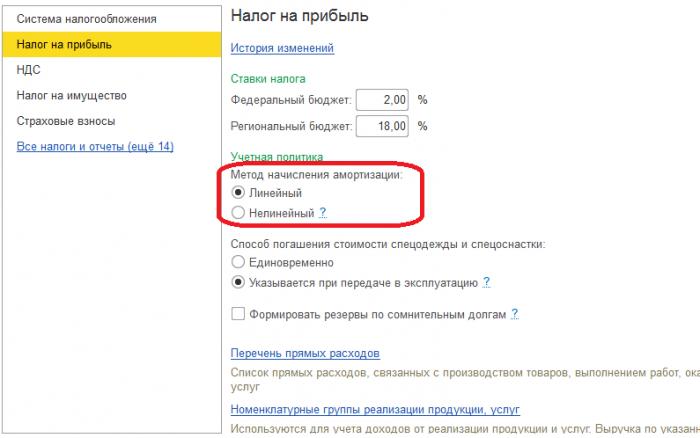Open help icon next to Нелинейный
The image size is (700, 438).
[x=323, y=213]
